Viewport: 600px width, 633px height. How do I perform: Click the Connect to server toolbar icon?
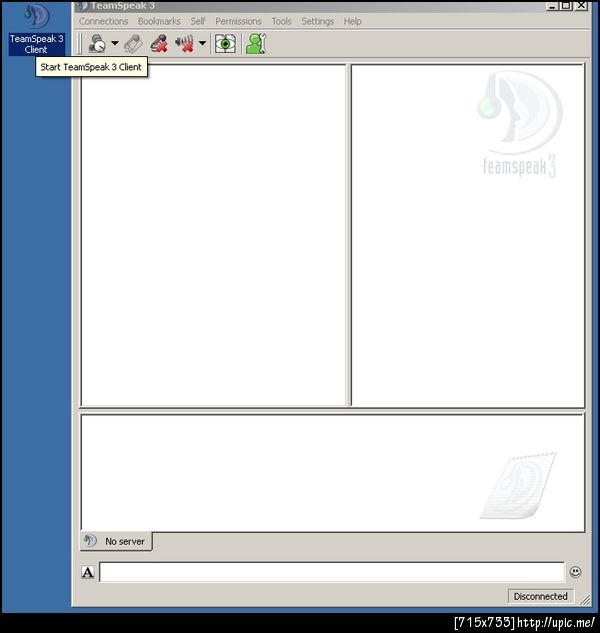(97, 44)
